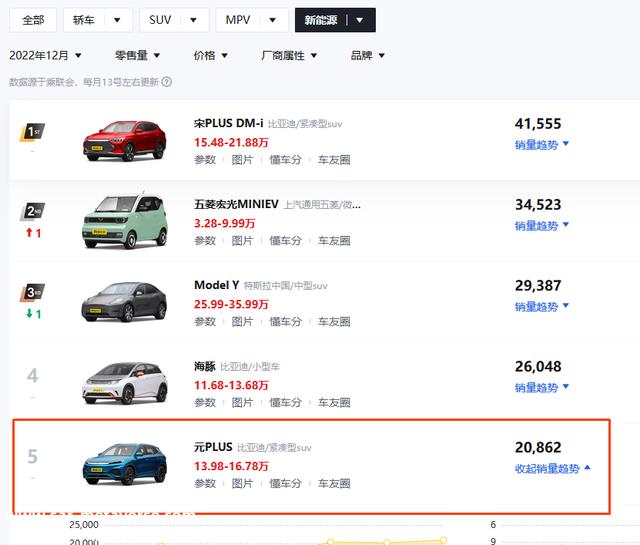Open the green 五菱宏光MINIEV car image
This screenshot has width=640, height=545.
pos(125,221)
